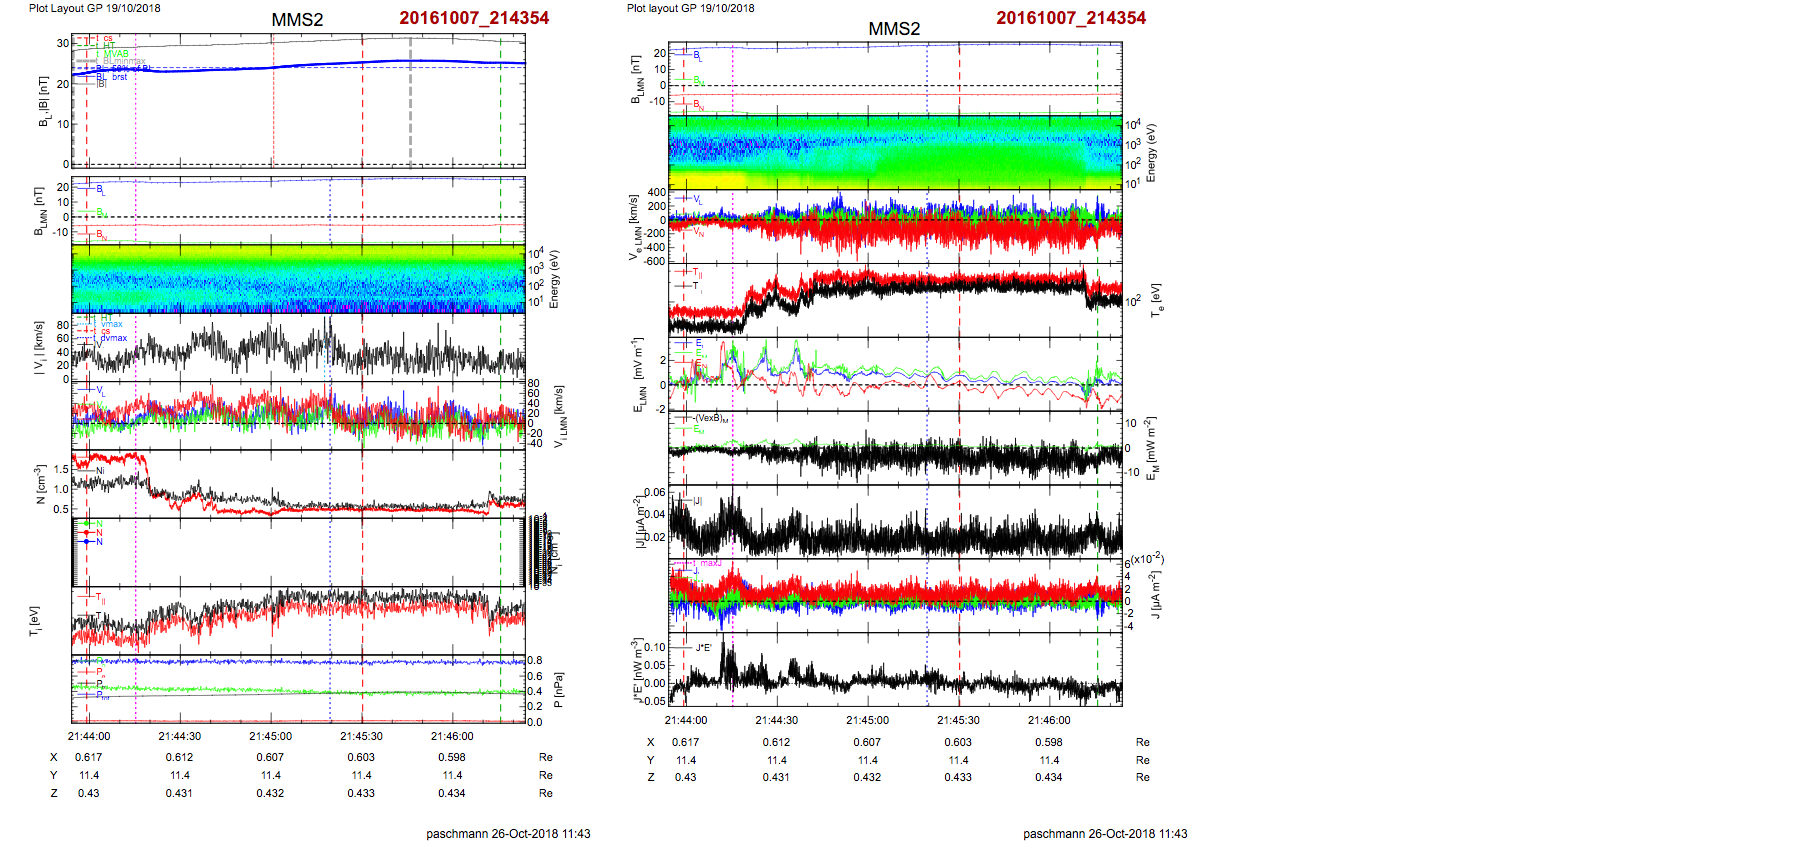Click the Ti [eV] temperature panel on the left plot
The height and width of the screenshot is (841, 1804).
[x=298, y=620]
